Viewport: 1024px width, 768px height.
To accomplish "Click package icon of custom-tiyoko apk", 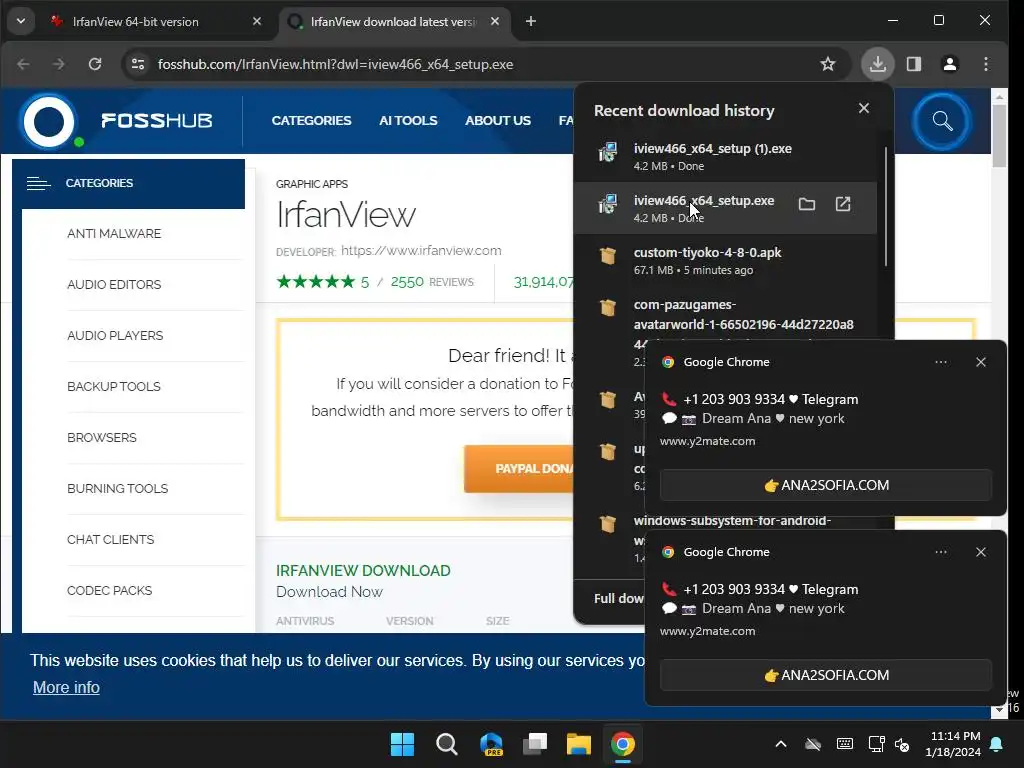I will [608, 255].
